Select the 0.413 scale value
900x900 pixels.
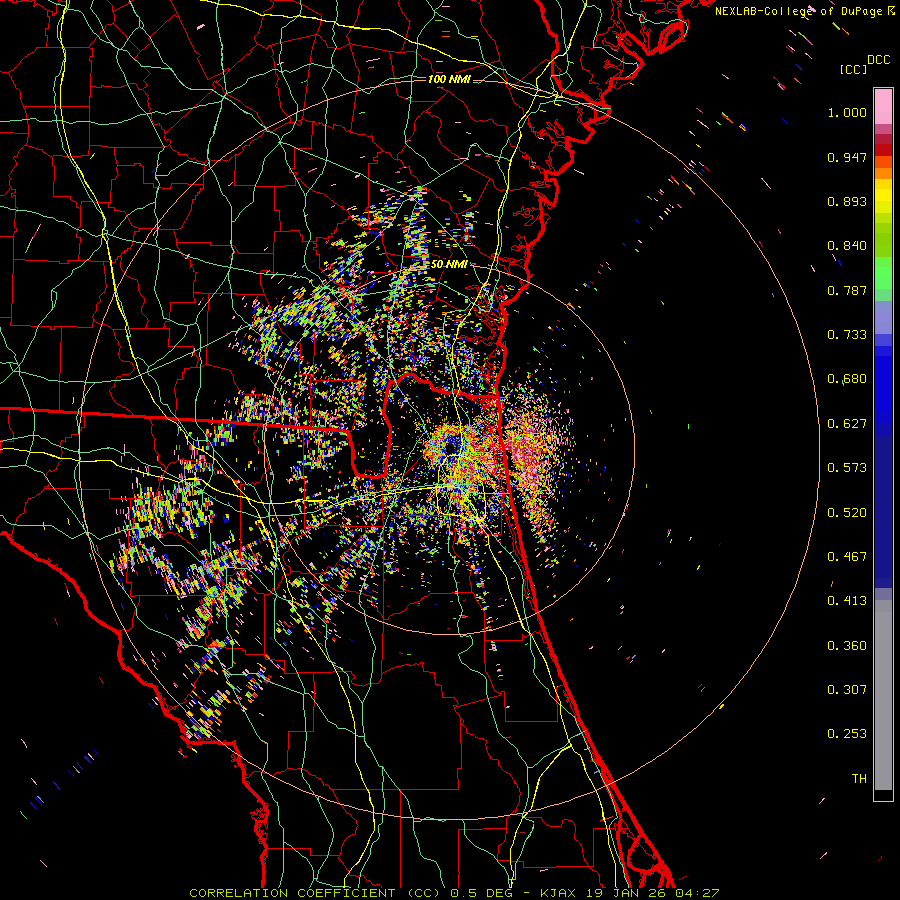pyautogui.click(x=847, y=601)
